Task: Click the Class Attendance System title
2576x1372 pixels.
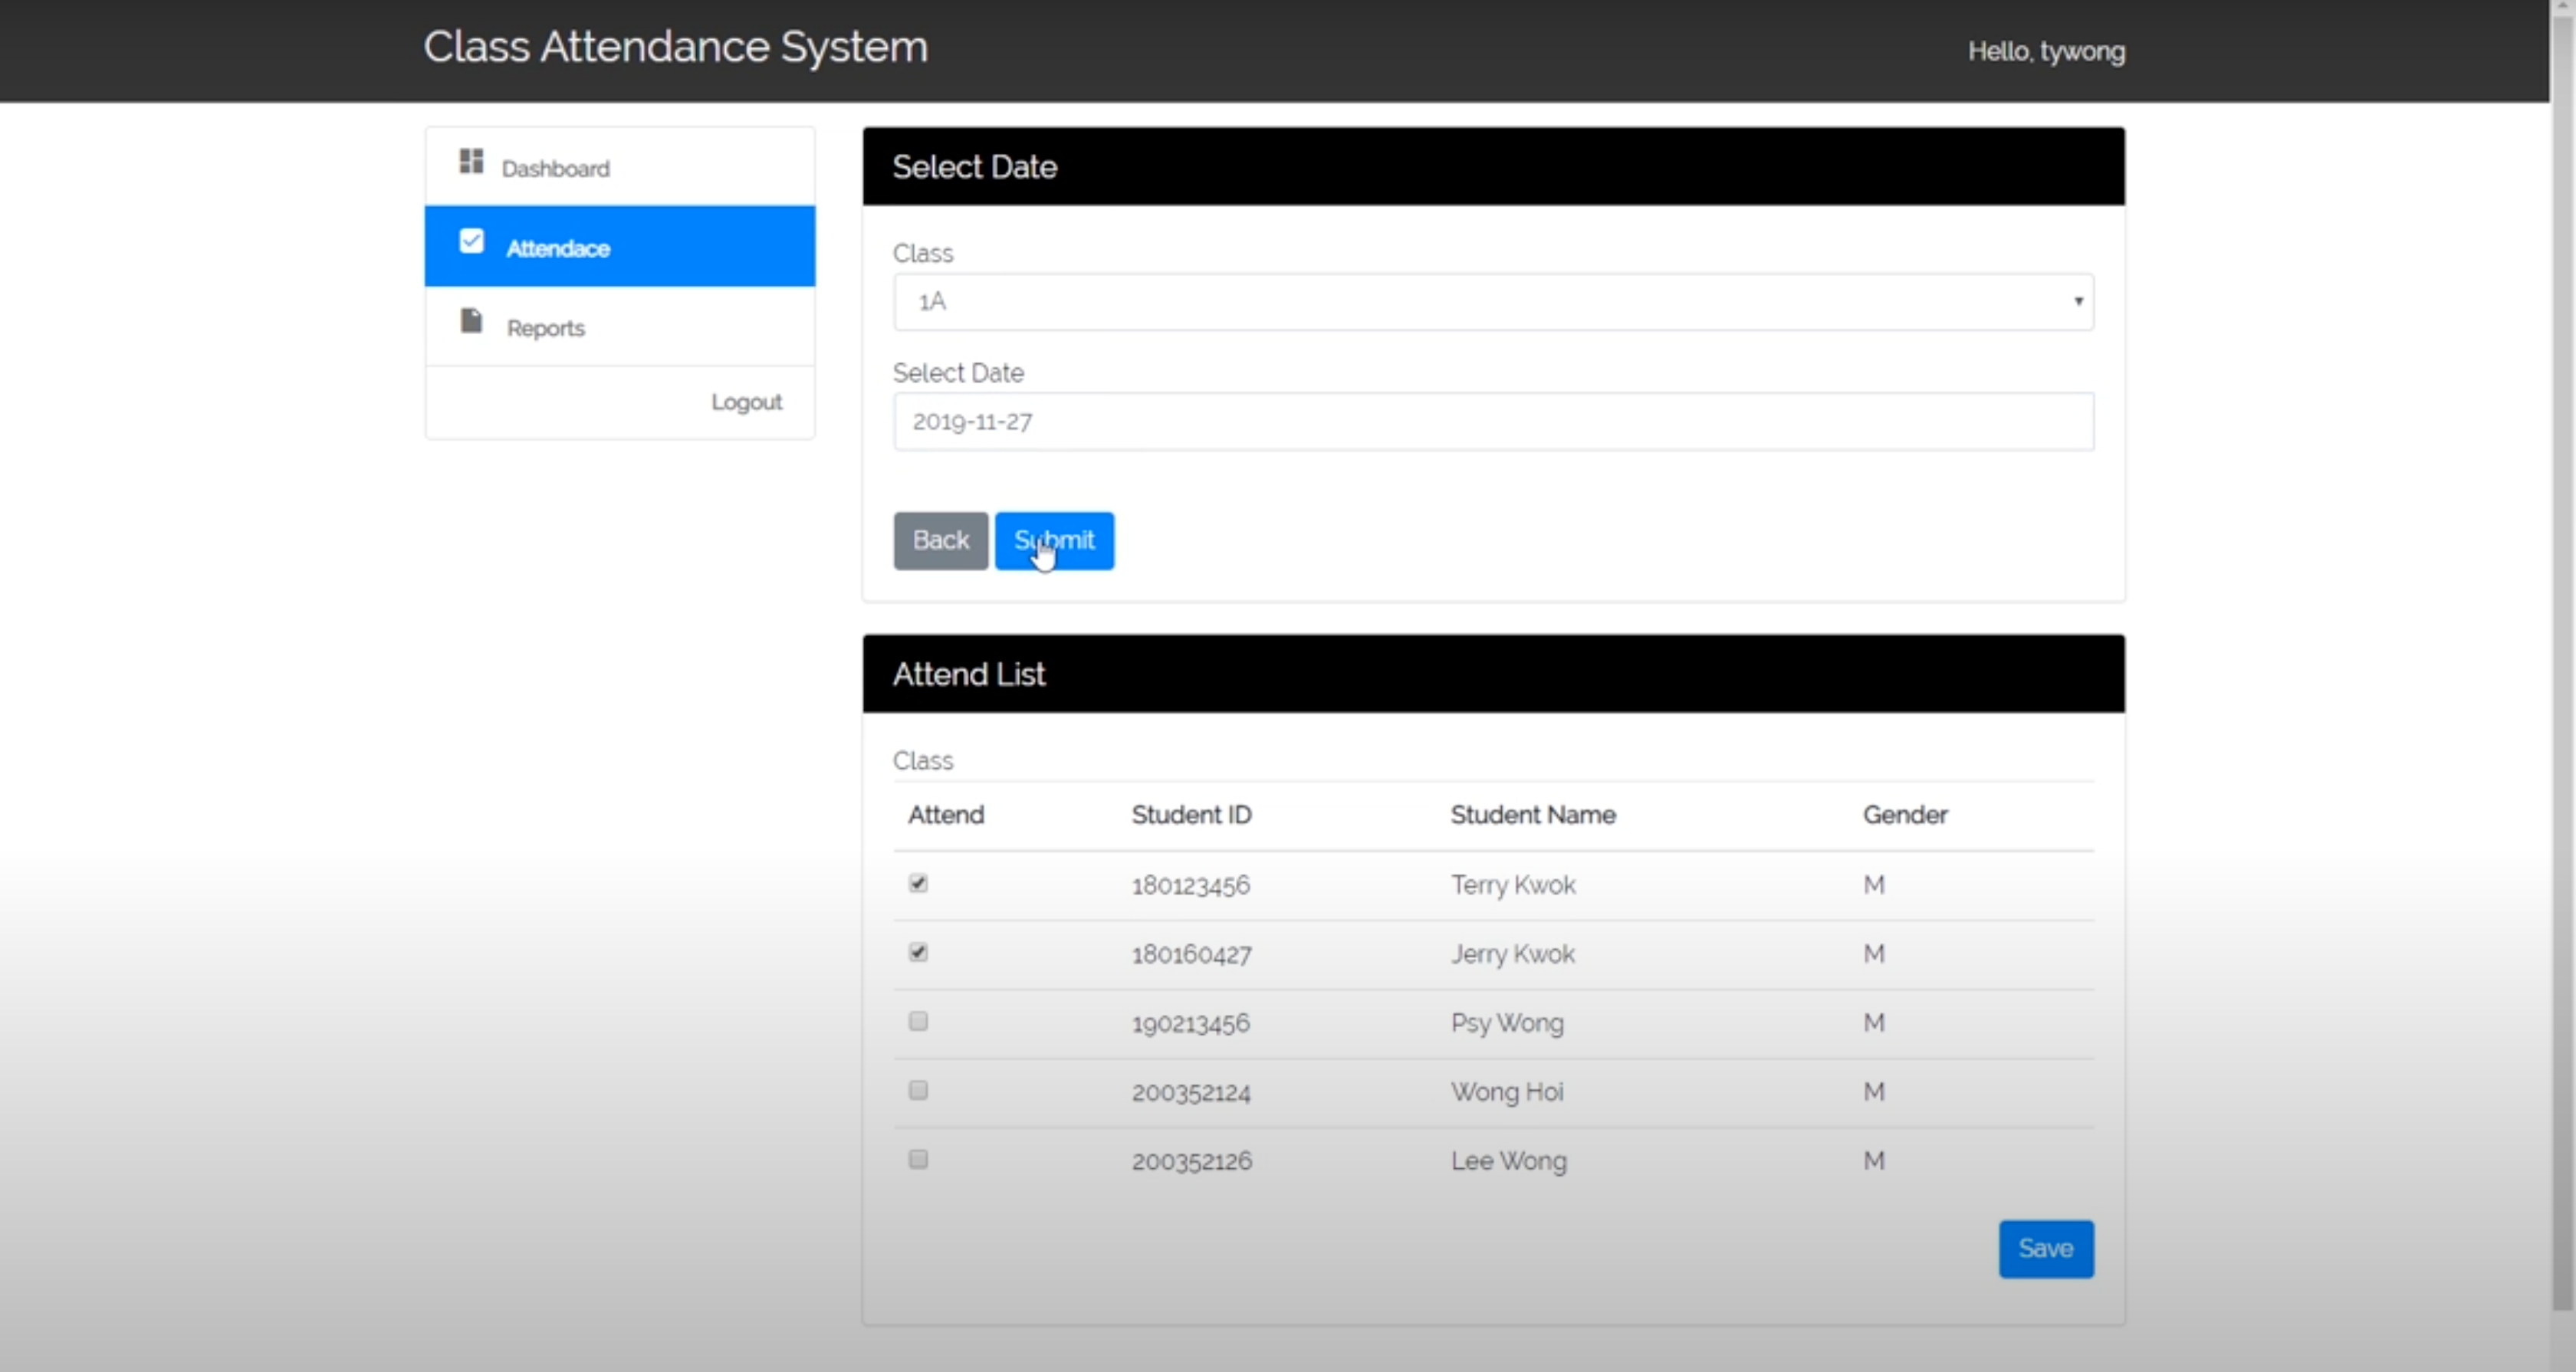Action: click(x=675, y=47)
